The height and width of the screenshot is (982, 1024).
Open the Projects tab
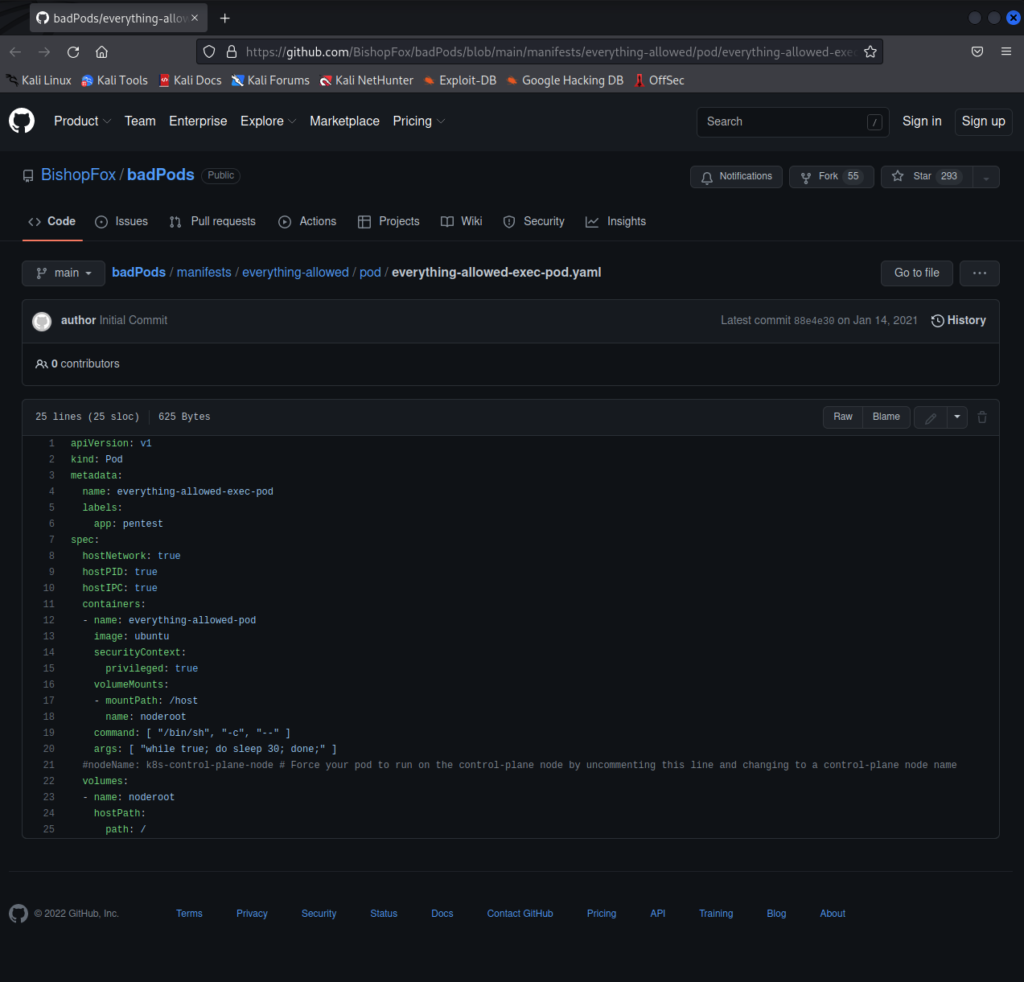(389, 221)
